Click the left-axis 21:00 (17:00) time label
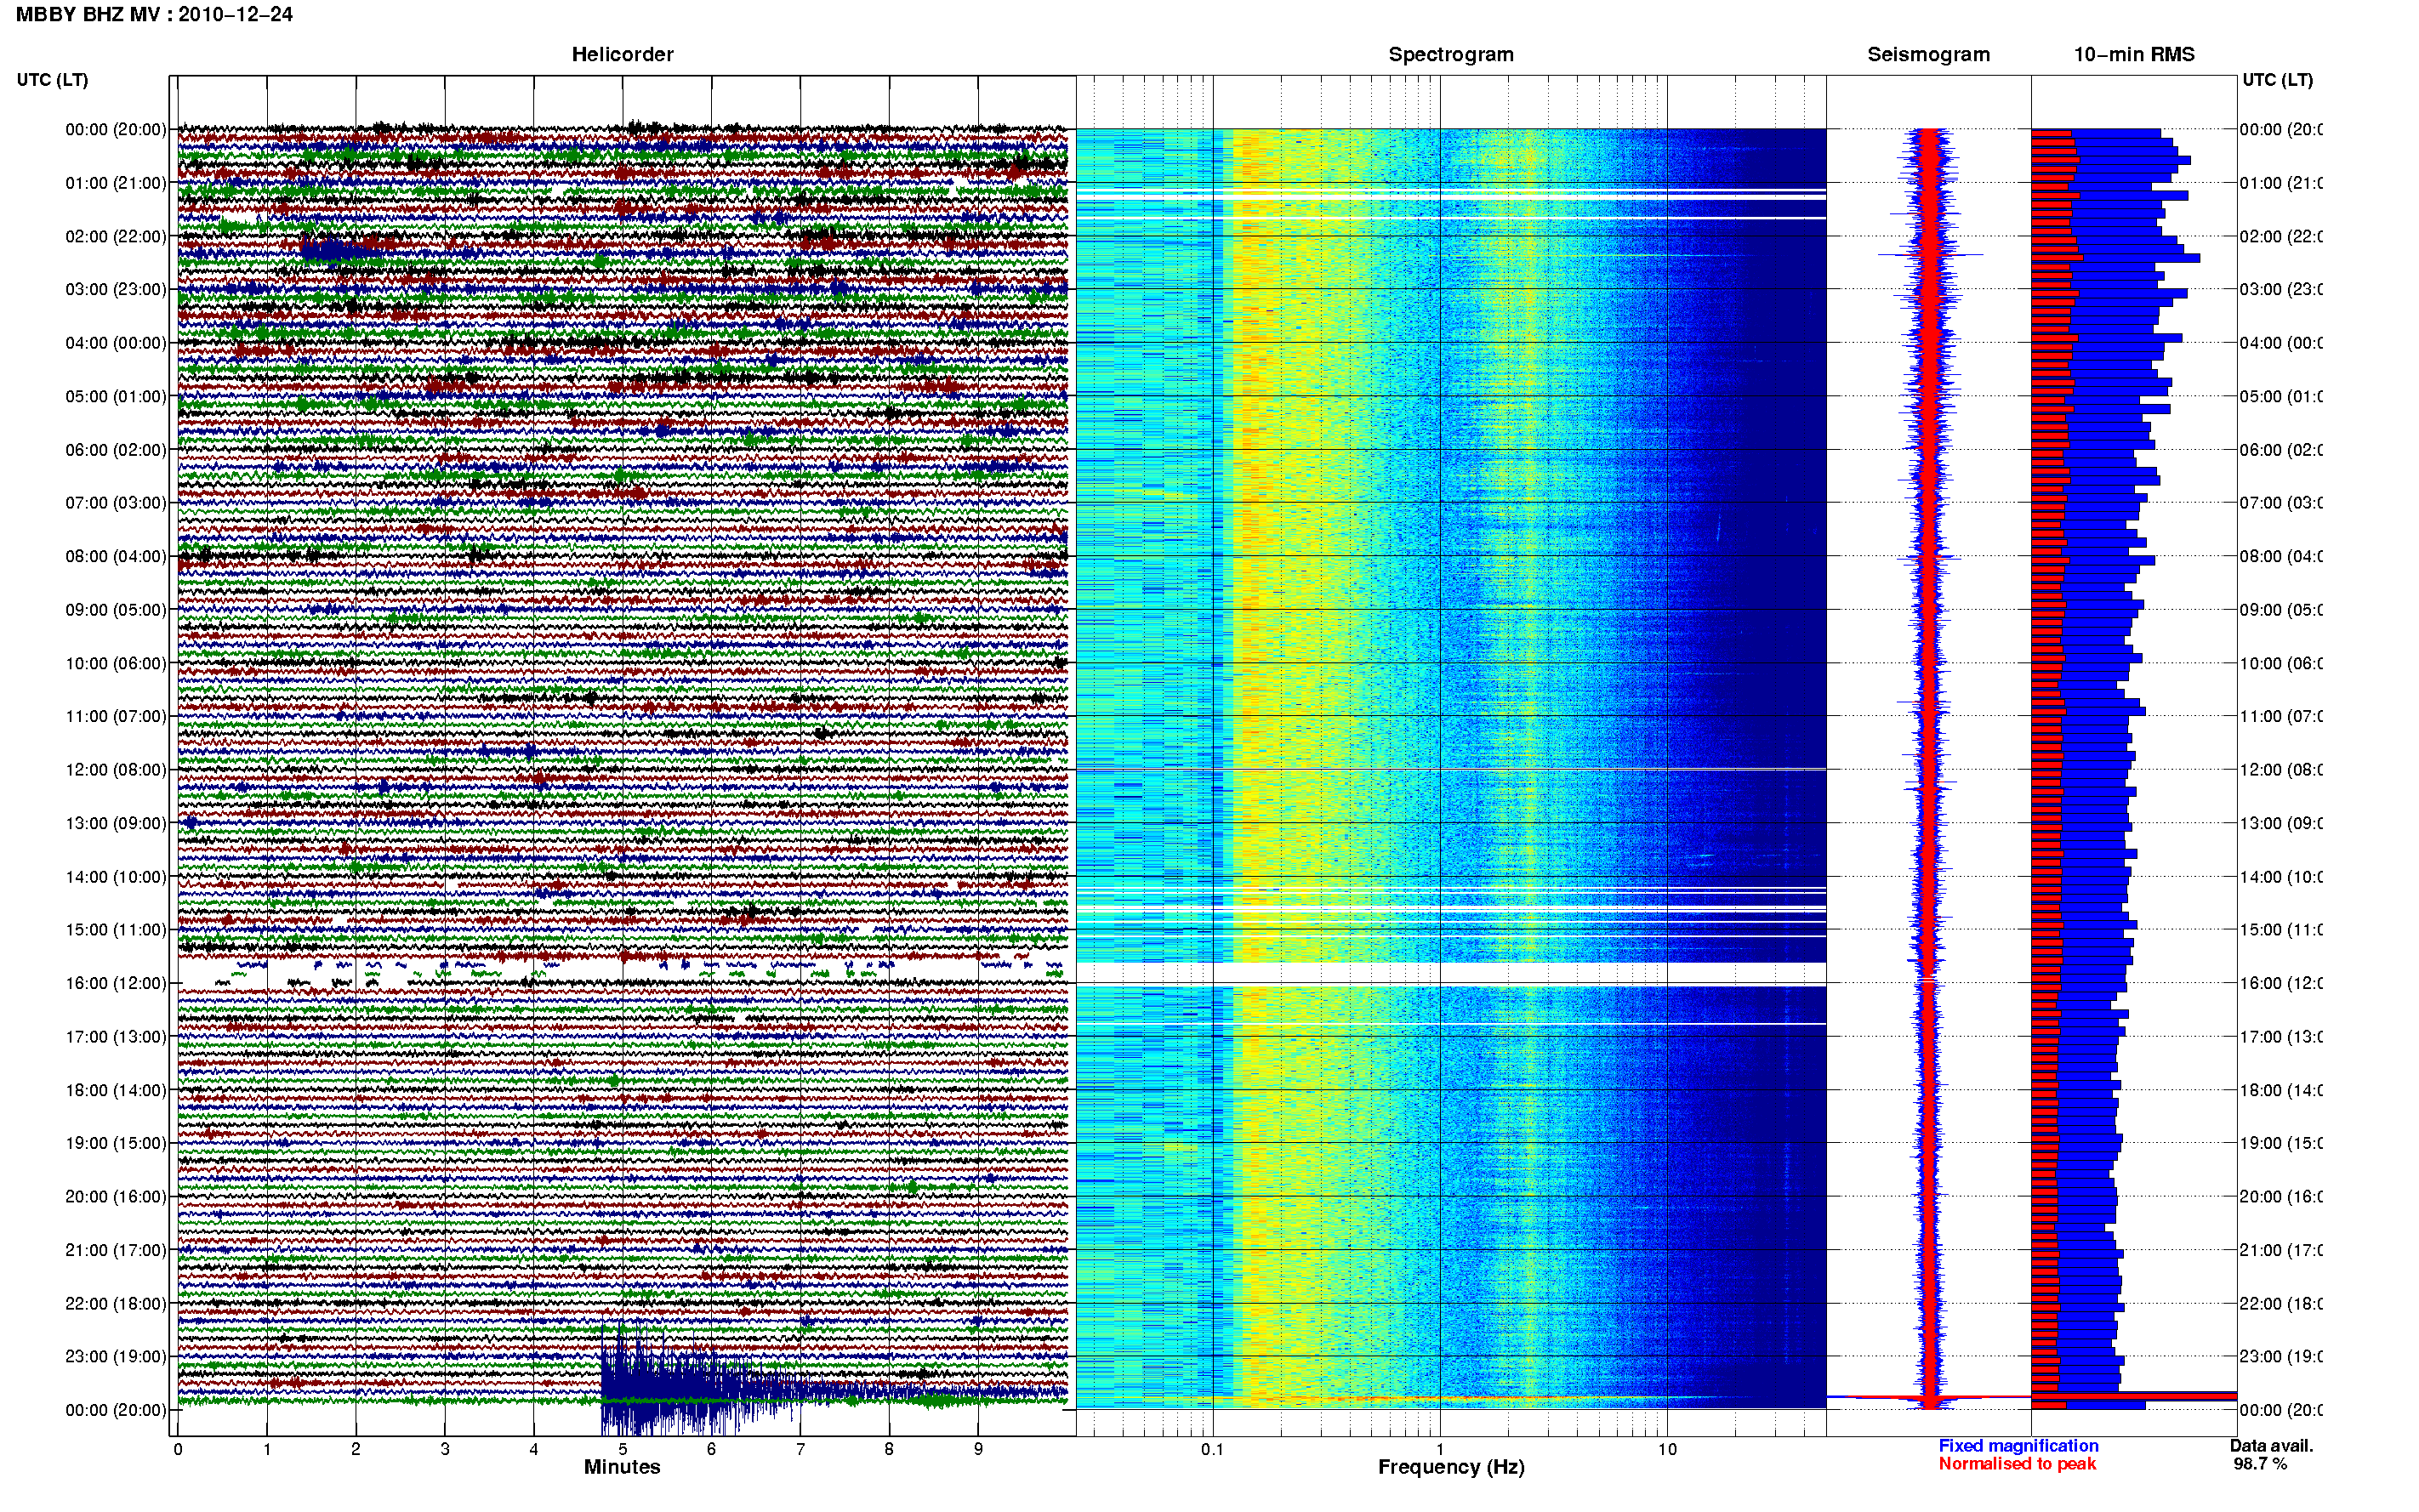2419x1512 pixels. pos(116,1250)
